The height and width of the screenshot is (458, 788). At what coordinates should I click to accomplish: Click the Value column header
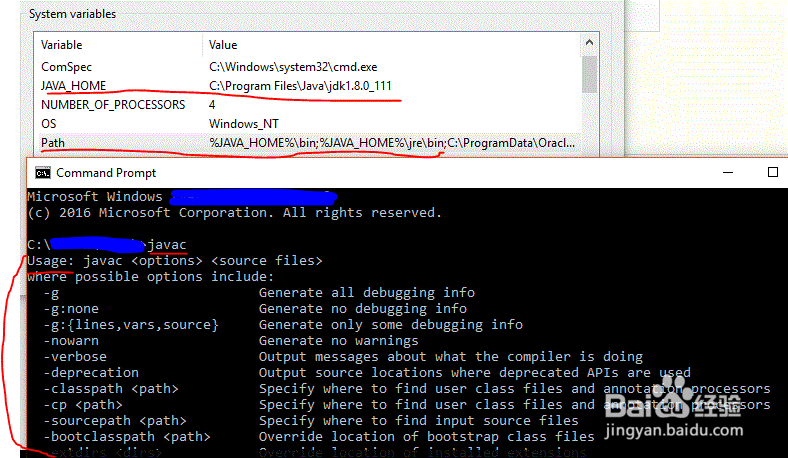coord(223,45)
